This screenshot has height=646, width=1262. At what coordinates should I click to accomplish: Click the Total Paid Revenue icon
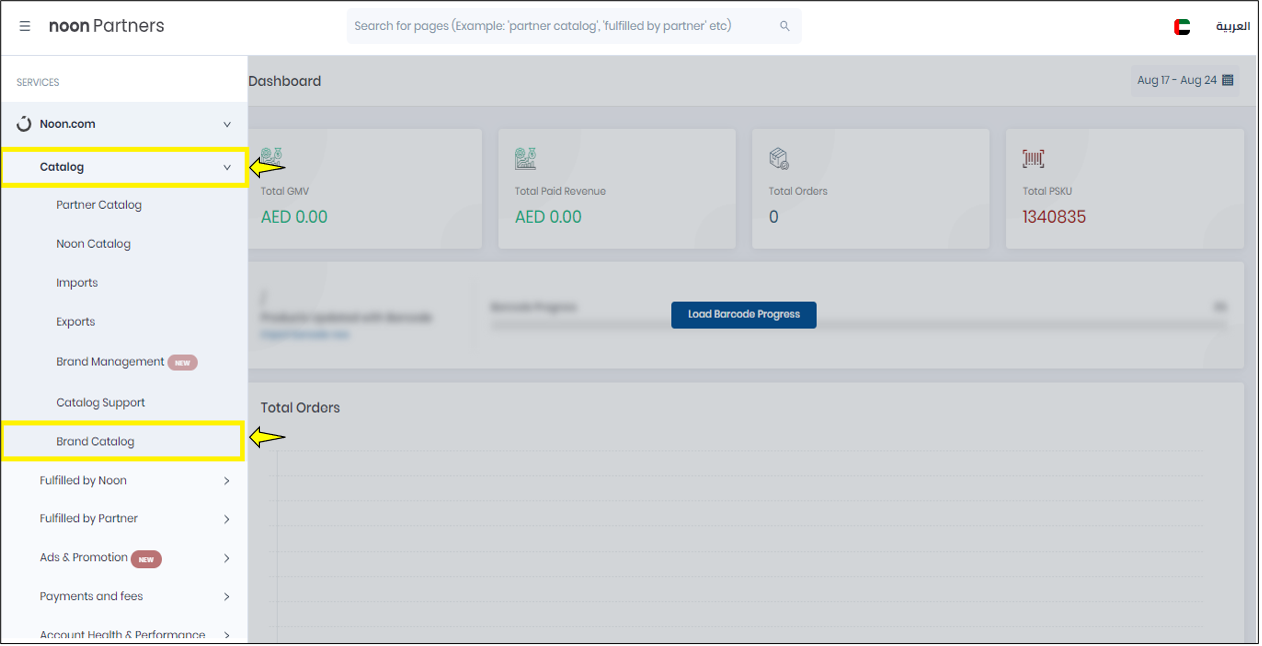[x=526, y=158]
